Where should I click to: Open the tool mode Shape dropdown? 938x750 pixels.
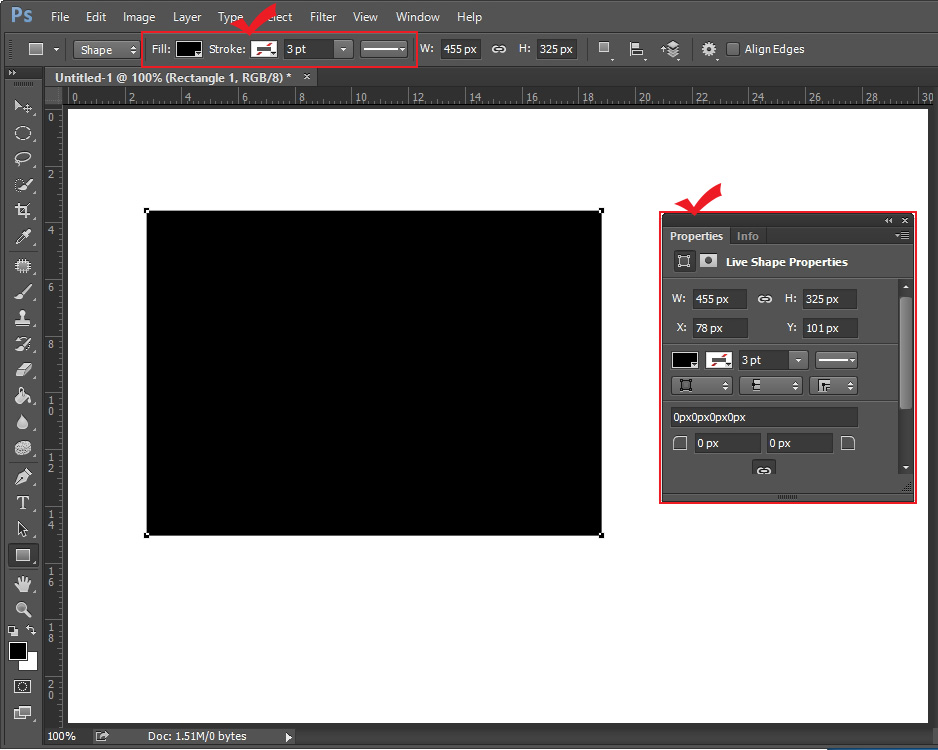click(x=107, y=50)
